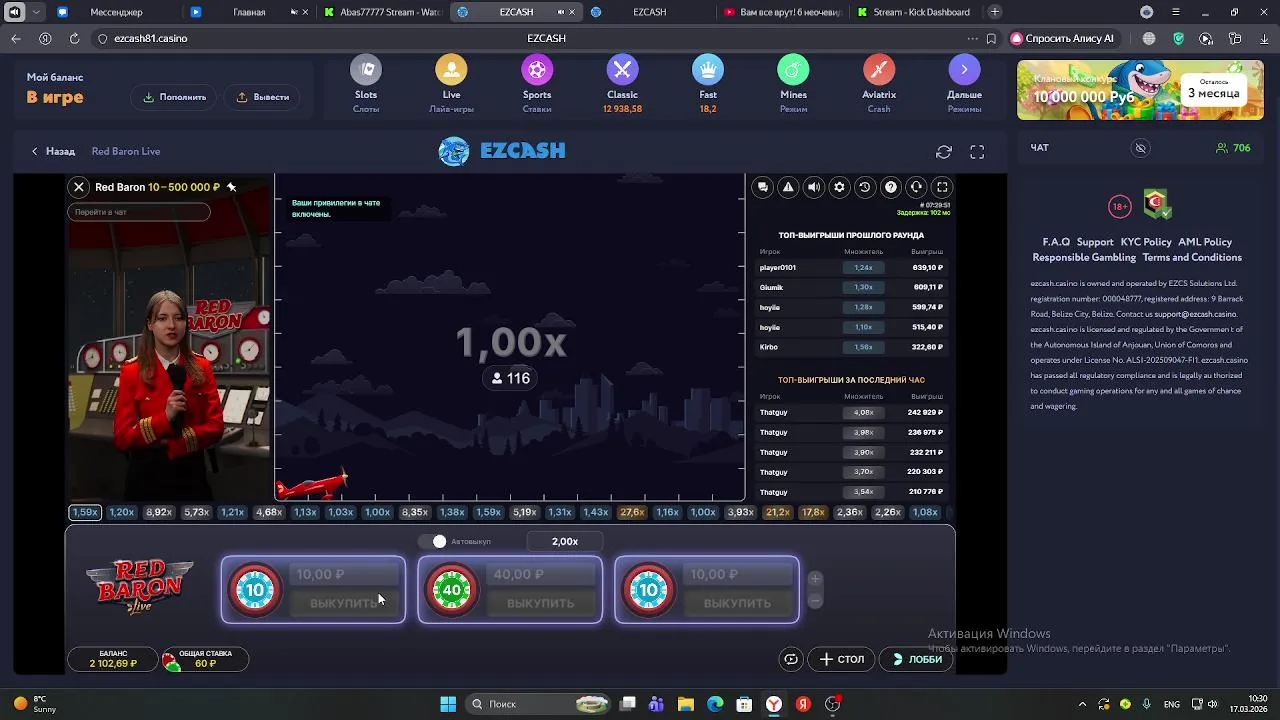The image size is (1280, 720).
Task: Switch to Abas77777 Stream browser tab
Action: click(x=382, y=12)
